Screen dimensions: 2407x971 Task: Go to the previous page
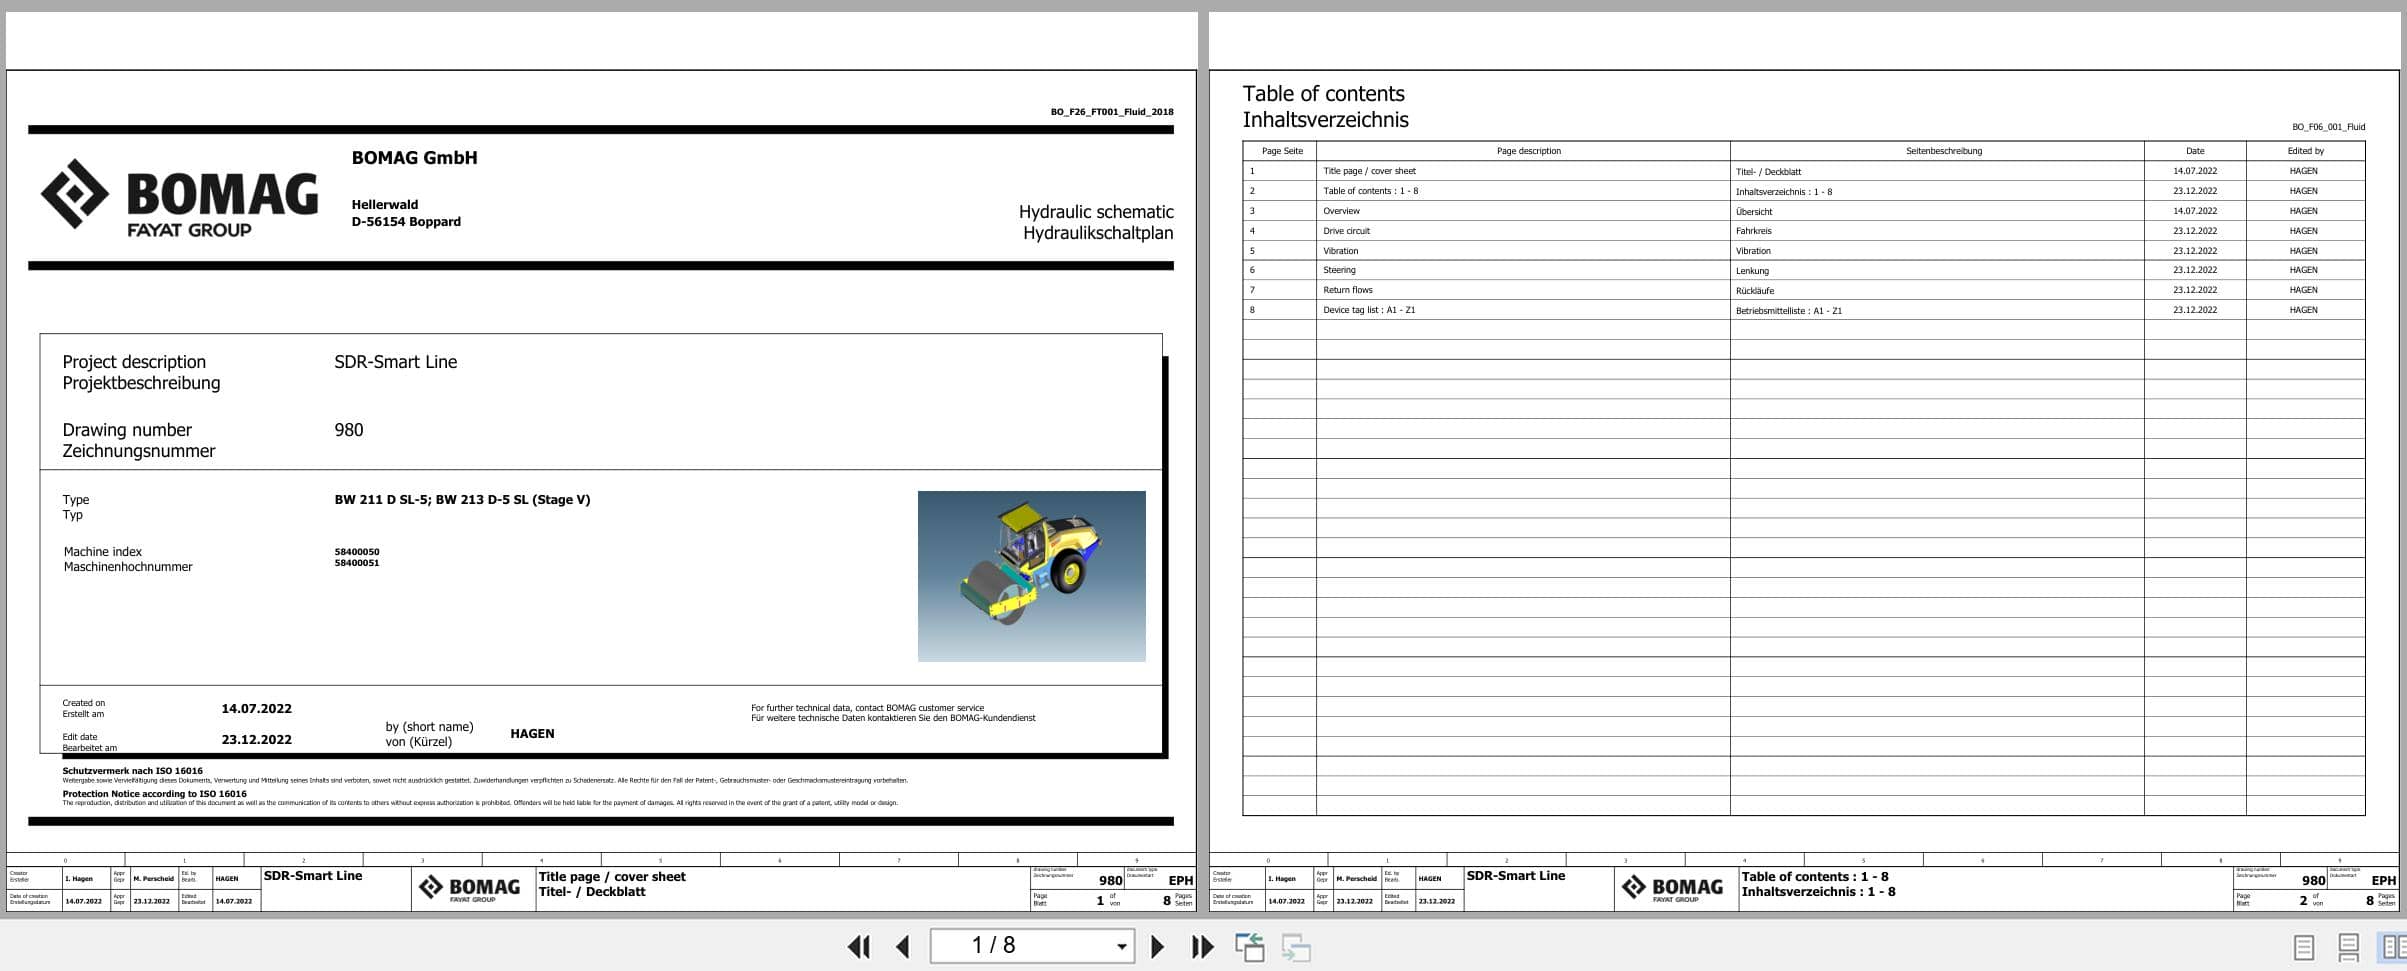click(x=903, y=946)
